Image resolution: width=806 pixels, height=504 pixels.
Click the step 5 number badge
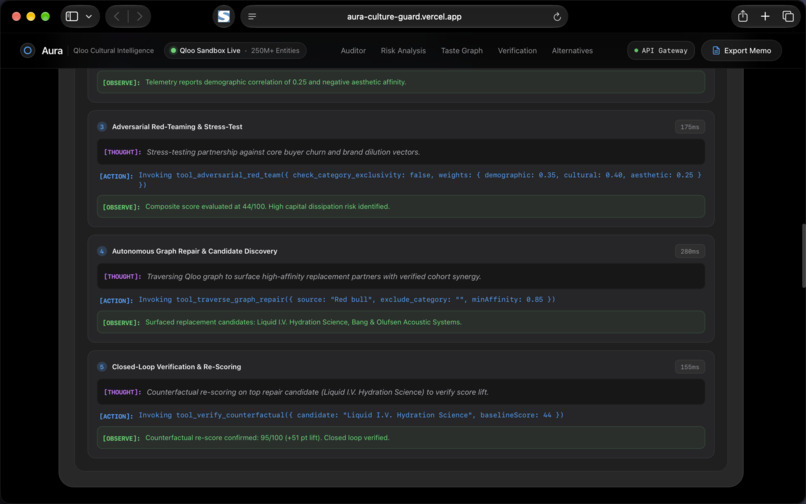pyautogui.click(x=102, y=367)
